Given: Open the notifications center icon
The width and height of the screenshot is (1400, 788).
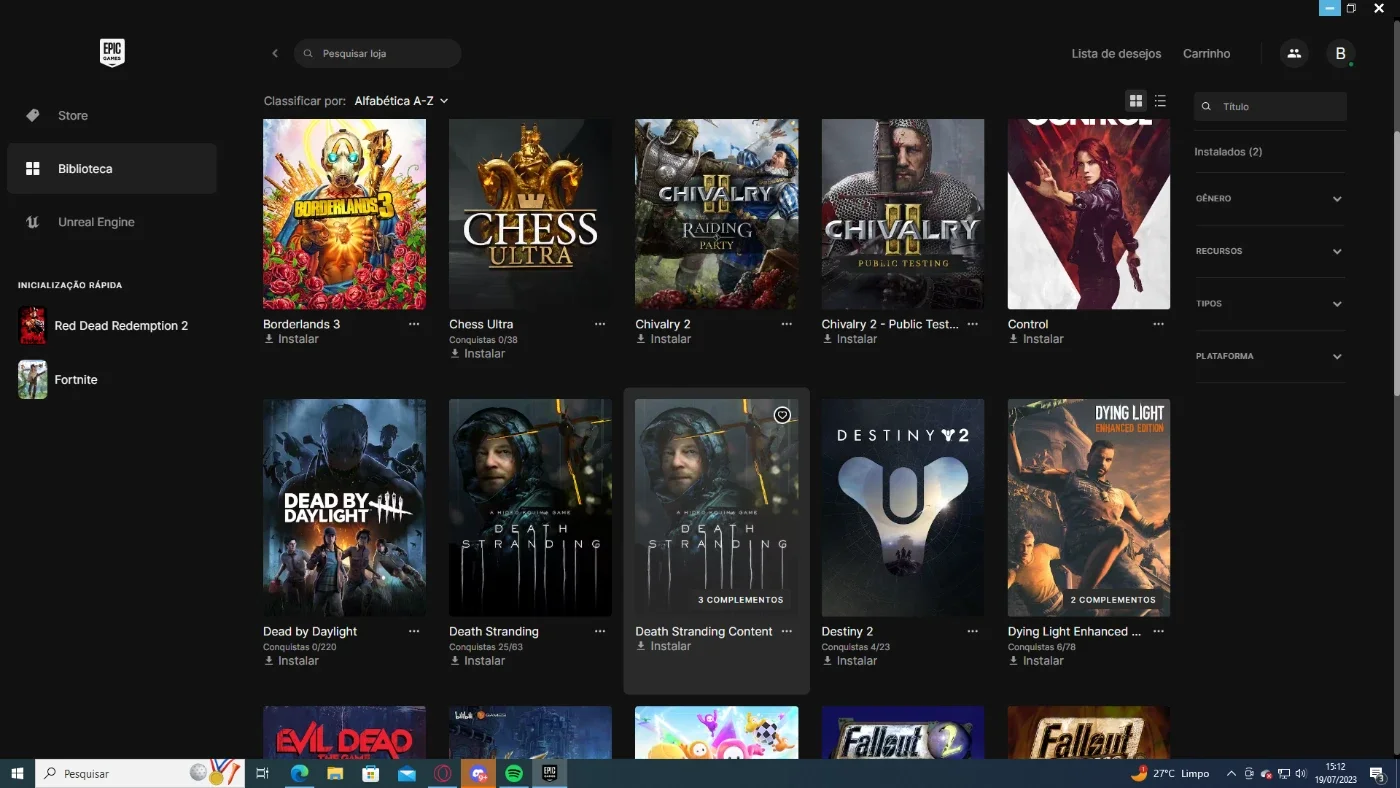Looking at the screenshot, I should pyautogui.click(x=1377, y=773).
